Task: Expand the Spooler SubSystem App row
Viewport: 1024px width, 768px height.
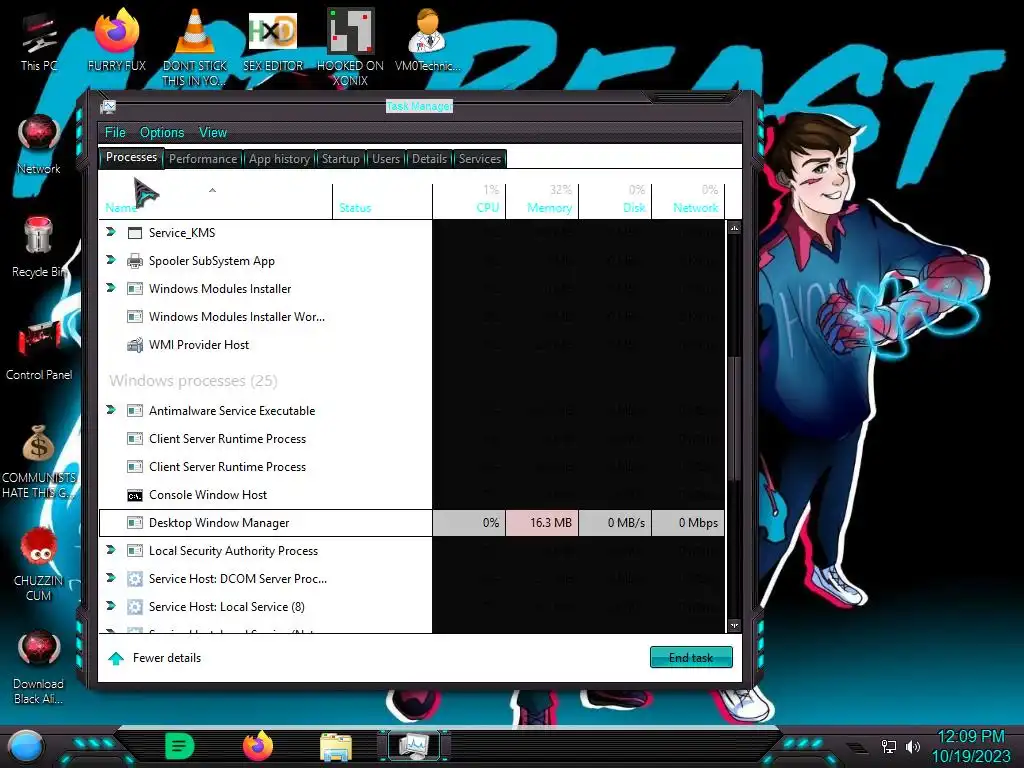Action: click(x=111, y=260)
